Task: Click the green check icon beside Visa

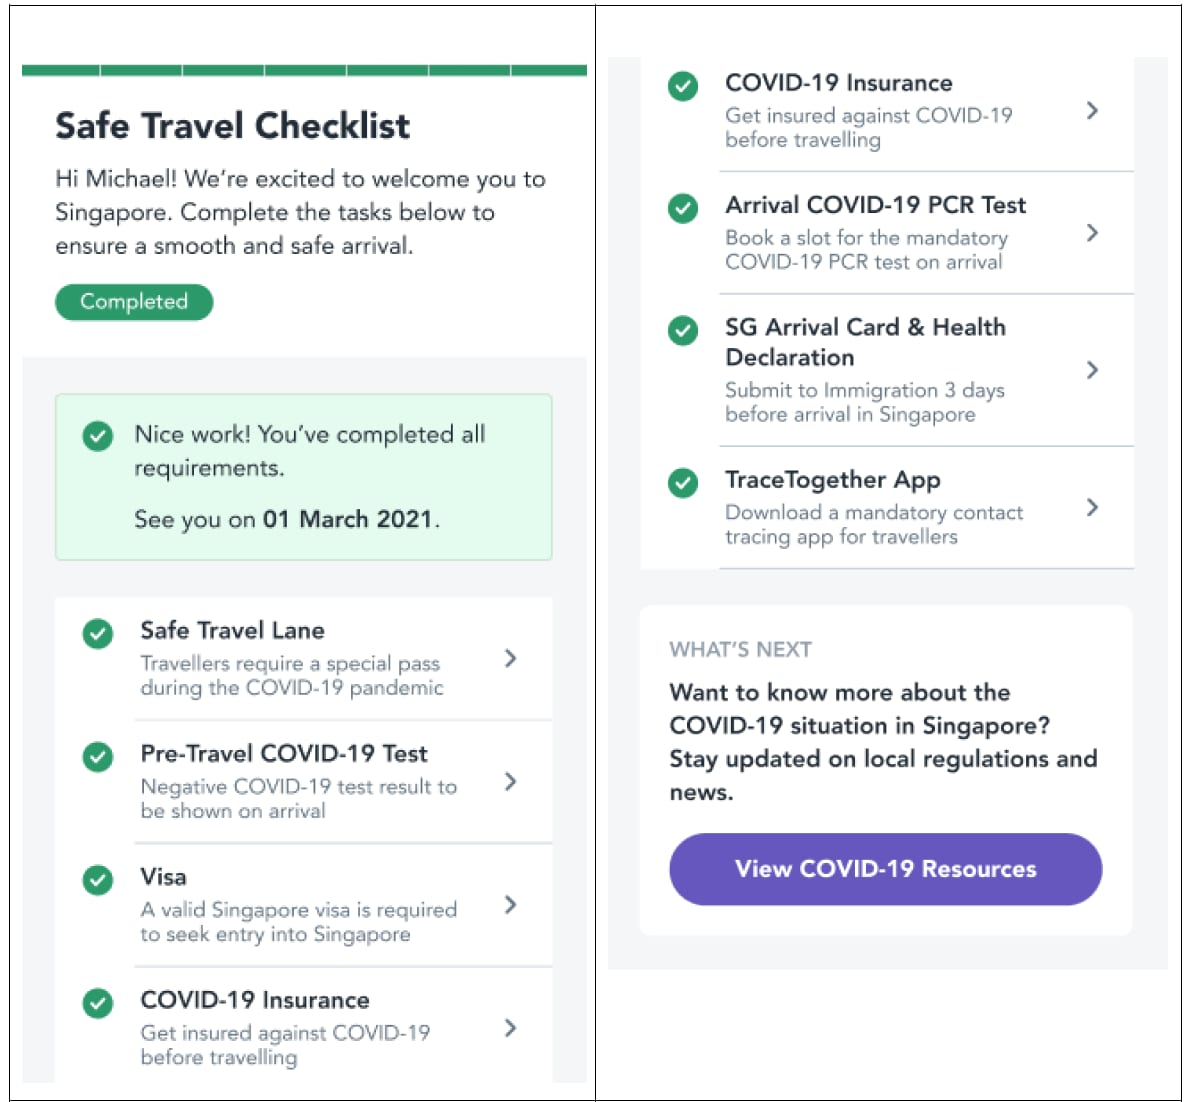Action: (98, 880)
